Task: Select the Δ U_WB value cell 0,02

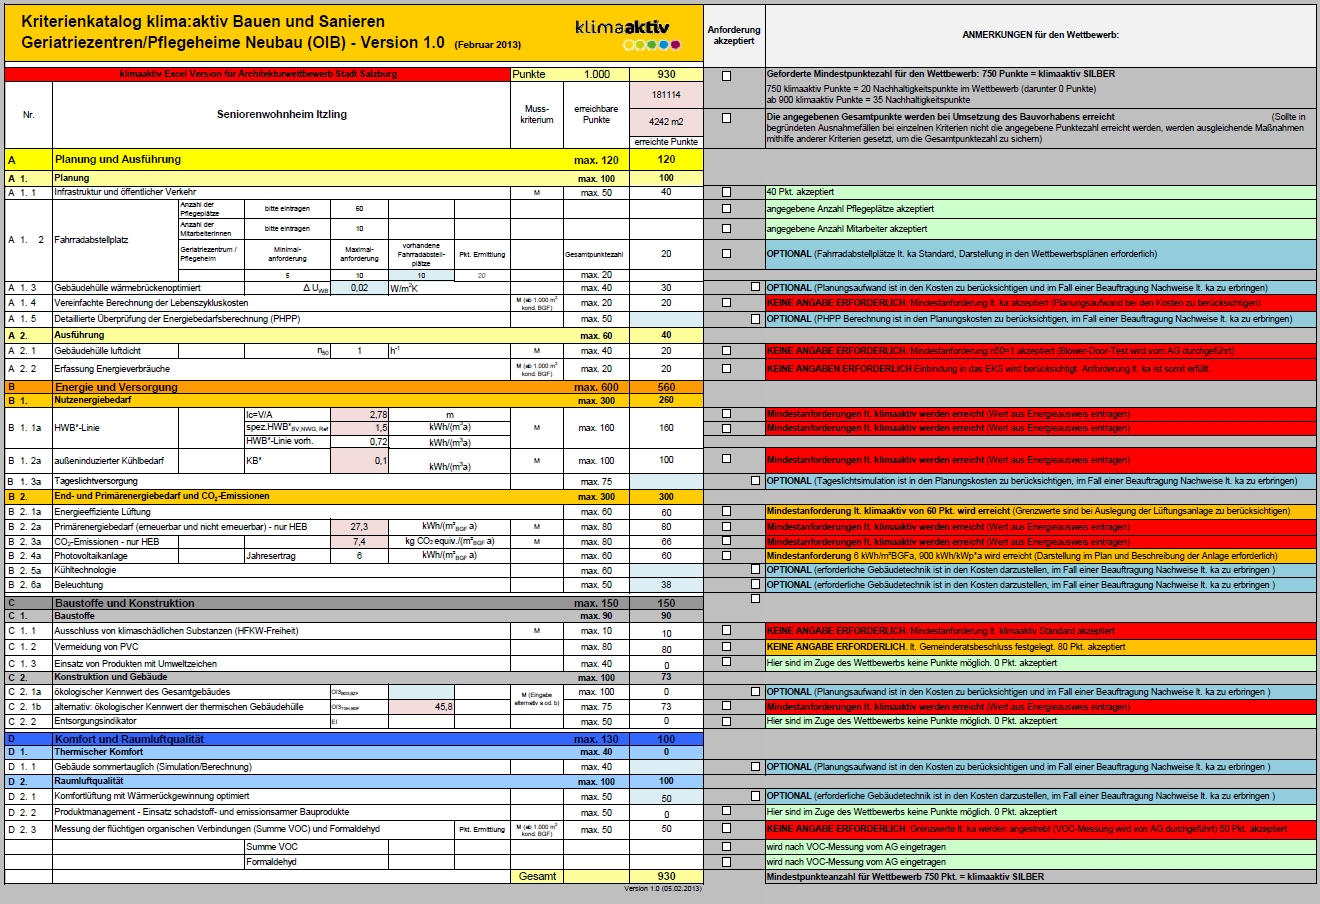Action: pos(359,288)
